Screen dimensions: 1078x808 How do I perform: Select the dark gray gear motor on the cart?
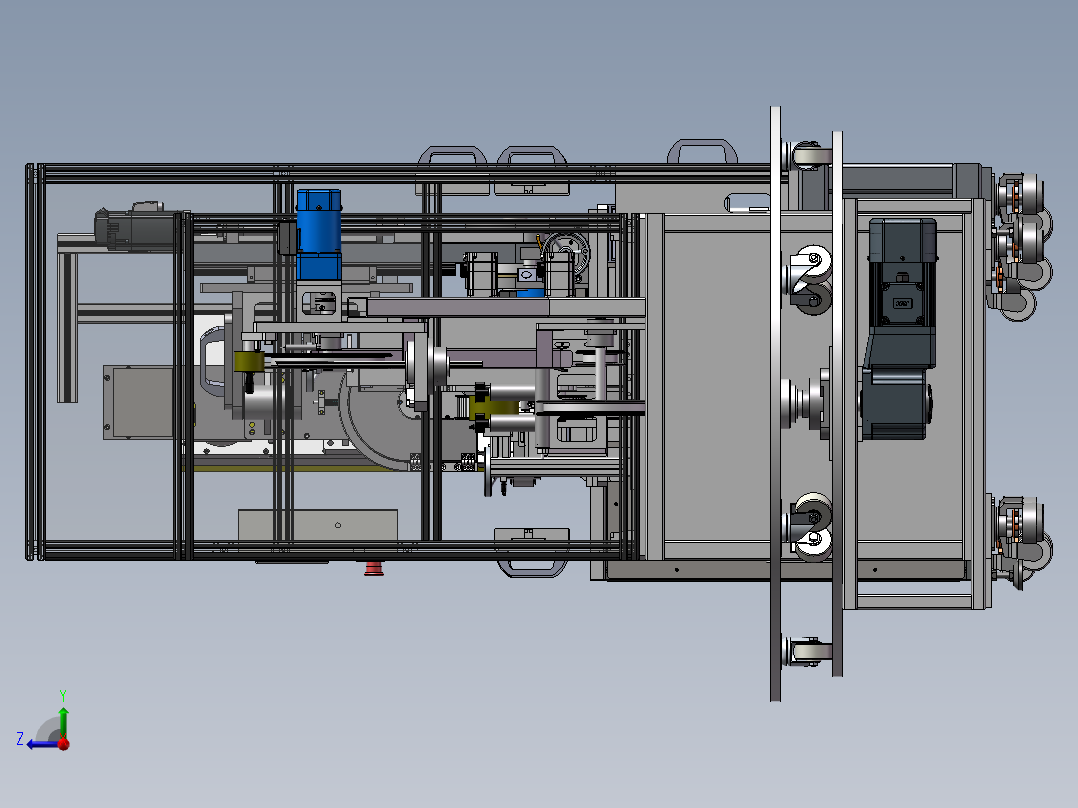click(x=898, y=328)
